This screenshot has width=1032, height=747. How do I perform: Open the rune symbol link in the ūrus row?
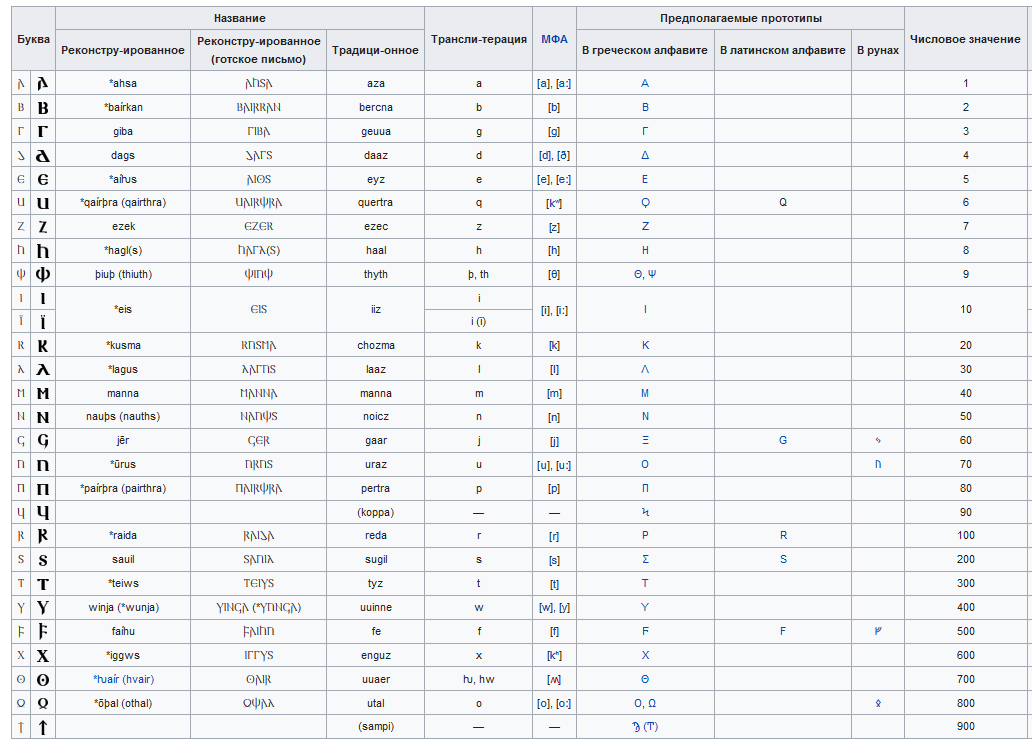tap(878, 464)
